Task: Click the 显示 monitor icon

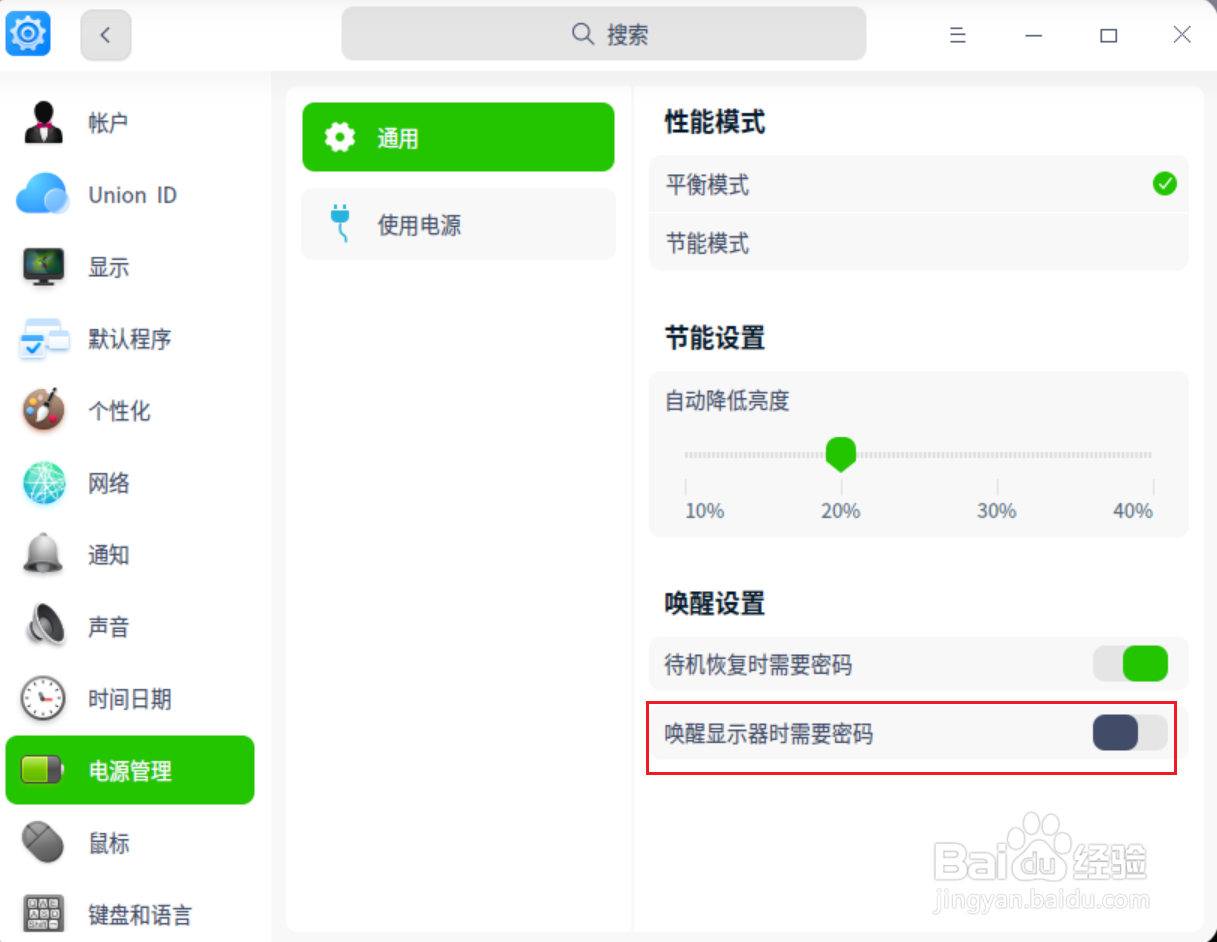Action: click(x=43, y=267)
